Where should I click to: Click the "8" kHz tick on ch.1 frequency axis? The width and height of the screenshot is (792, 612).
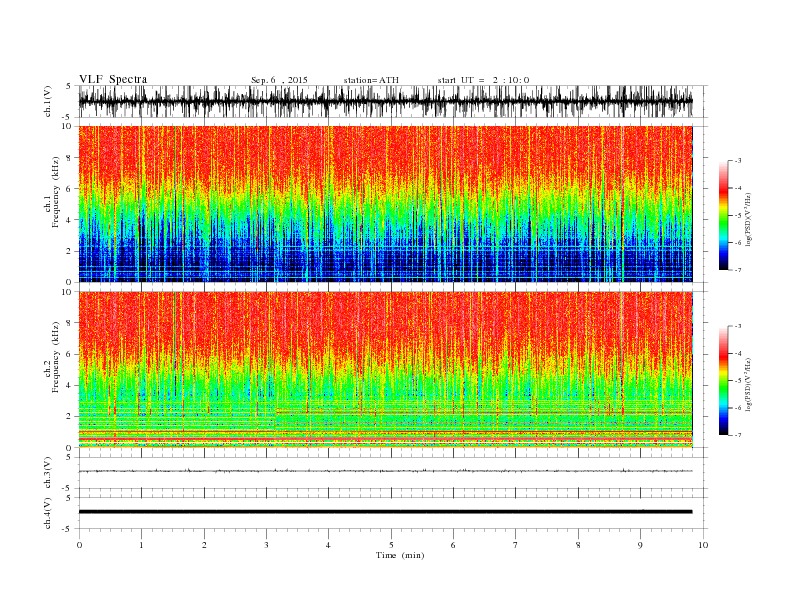tap(70, 158)
